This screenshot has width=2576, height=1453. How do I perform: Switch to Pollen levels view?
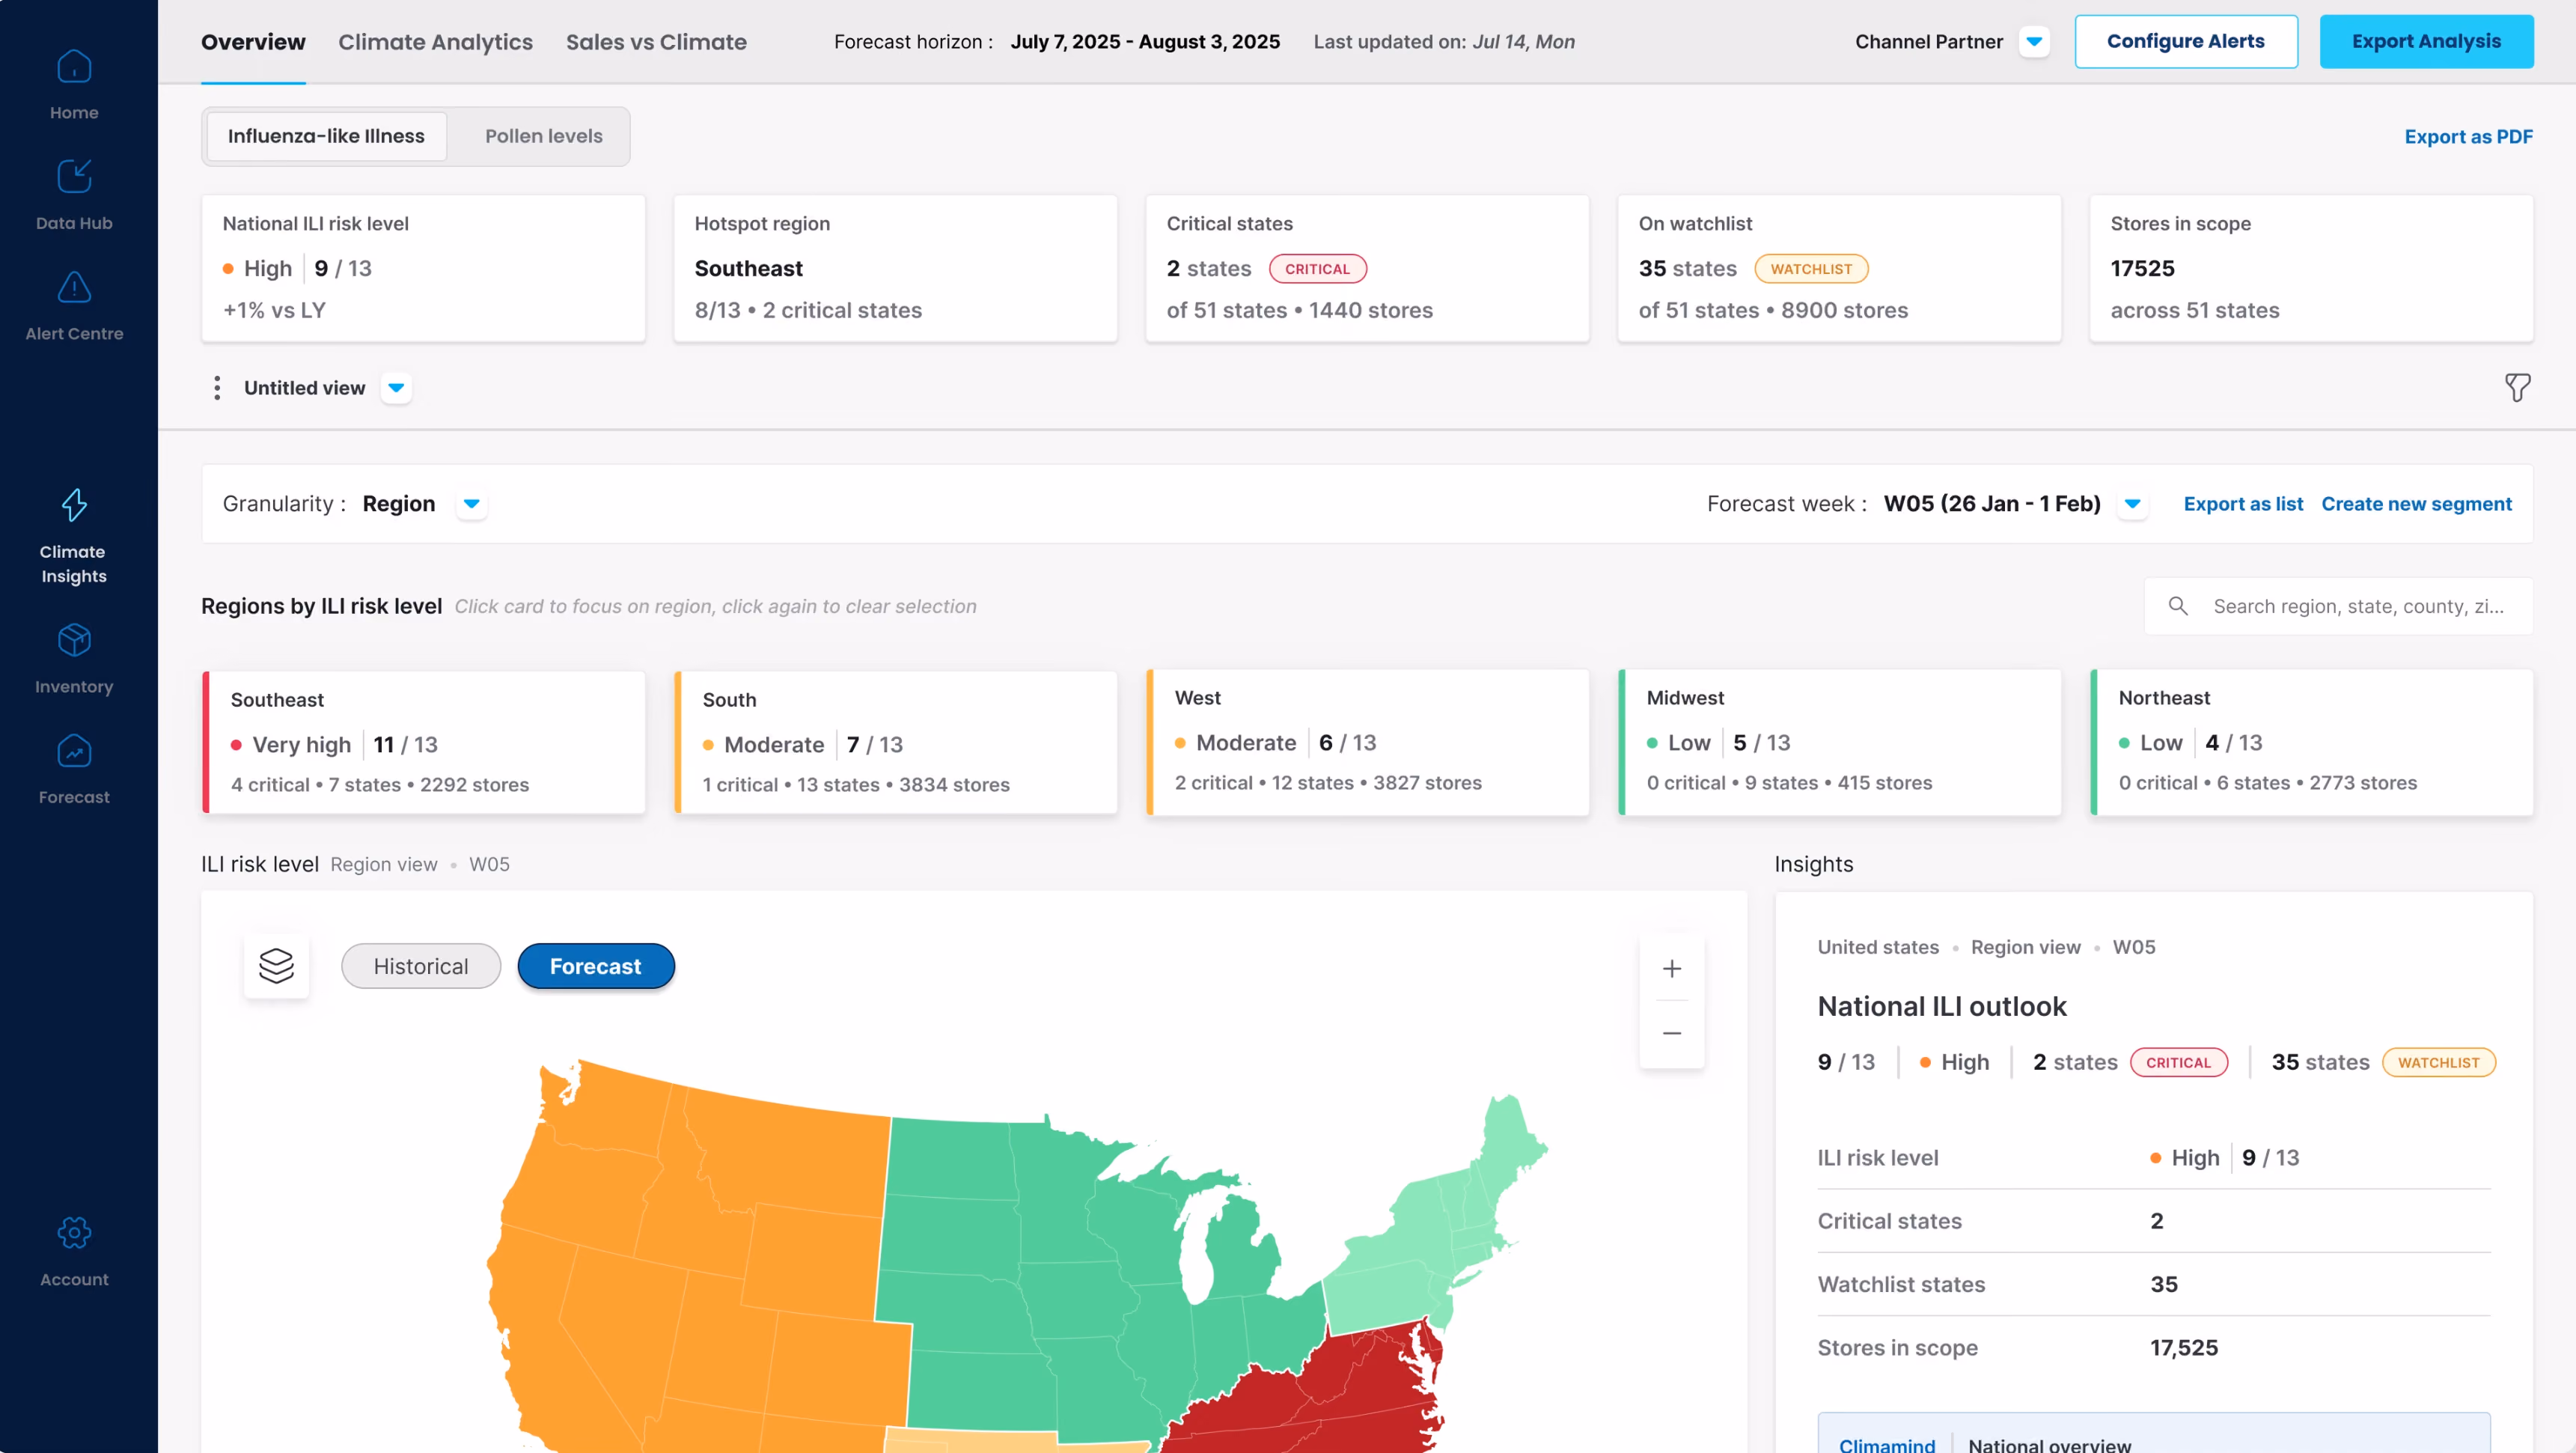pyautogui.click(x=543, y=136)
